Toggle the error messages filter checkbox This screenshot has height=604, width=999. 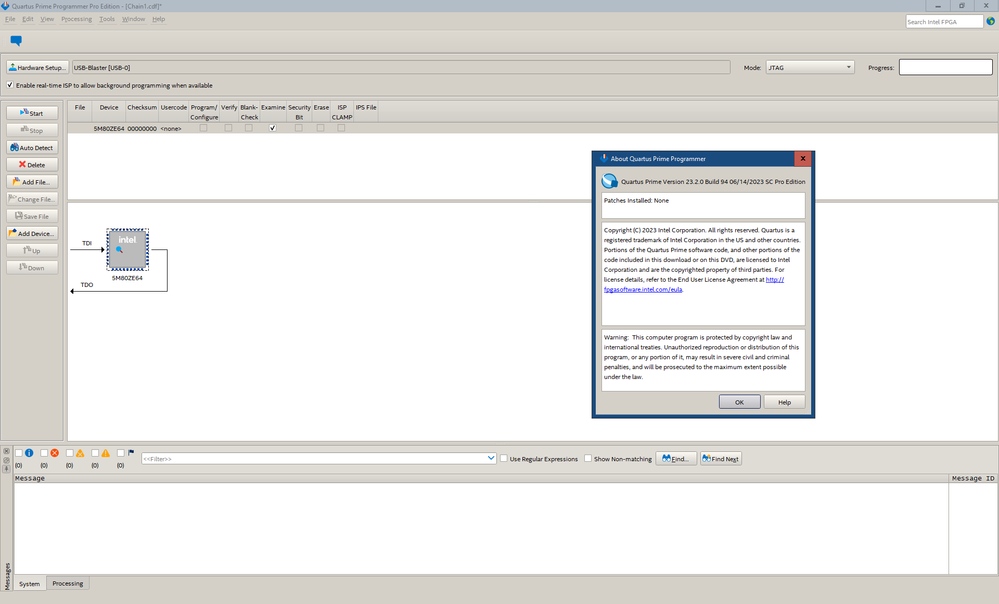click(44, 453)
